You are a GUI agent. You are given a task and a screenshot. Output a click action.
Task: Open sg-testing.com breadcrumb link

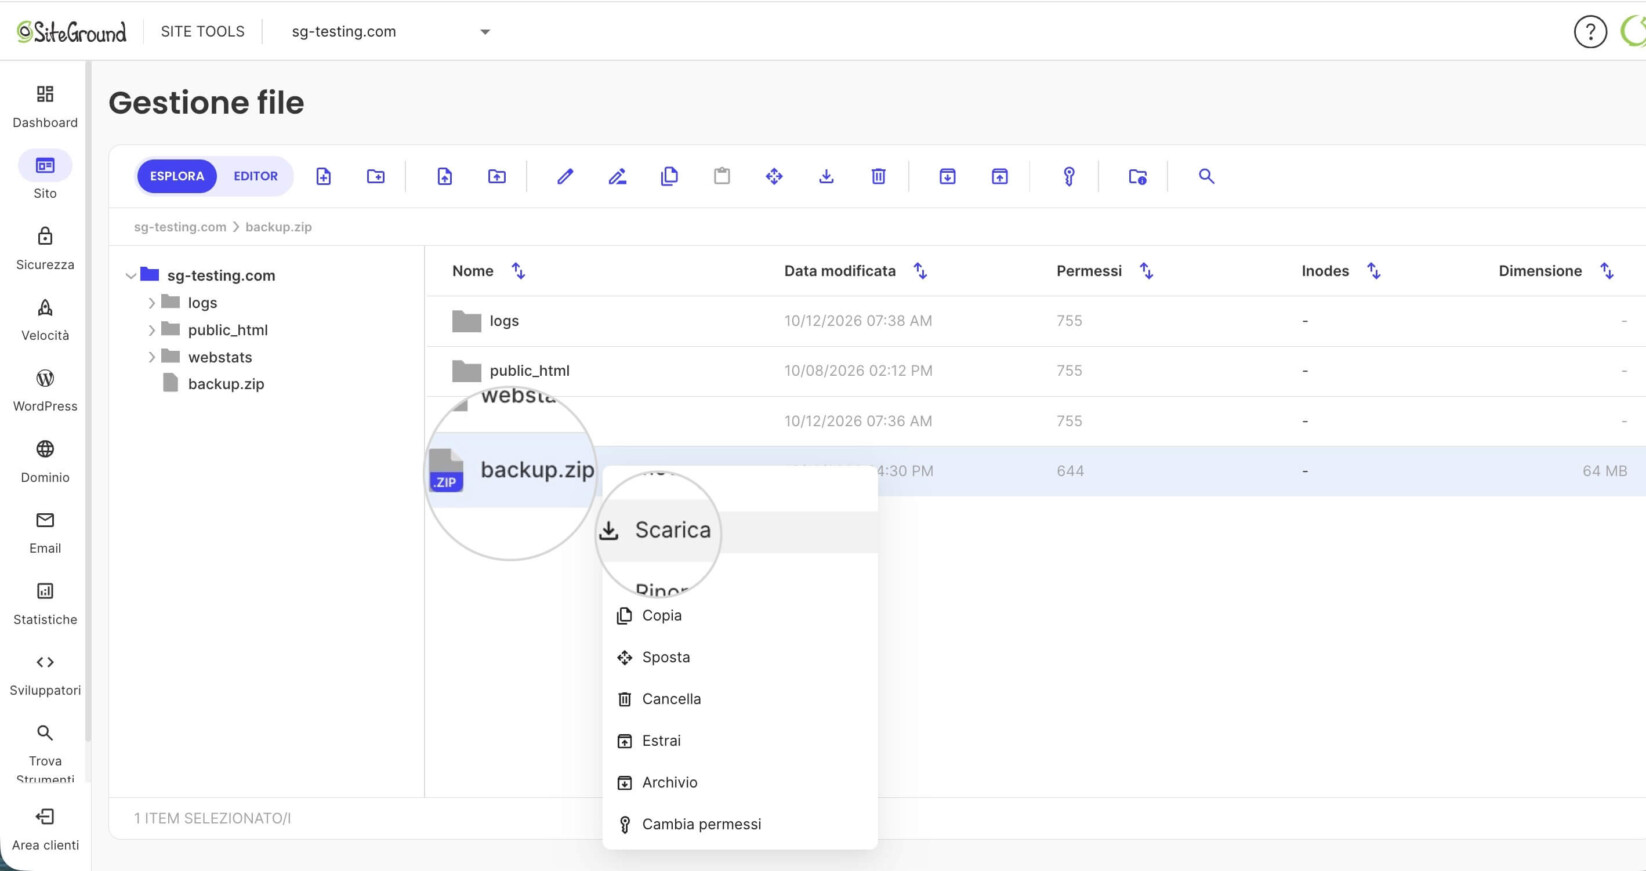click(180, 227)
